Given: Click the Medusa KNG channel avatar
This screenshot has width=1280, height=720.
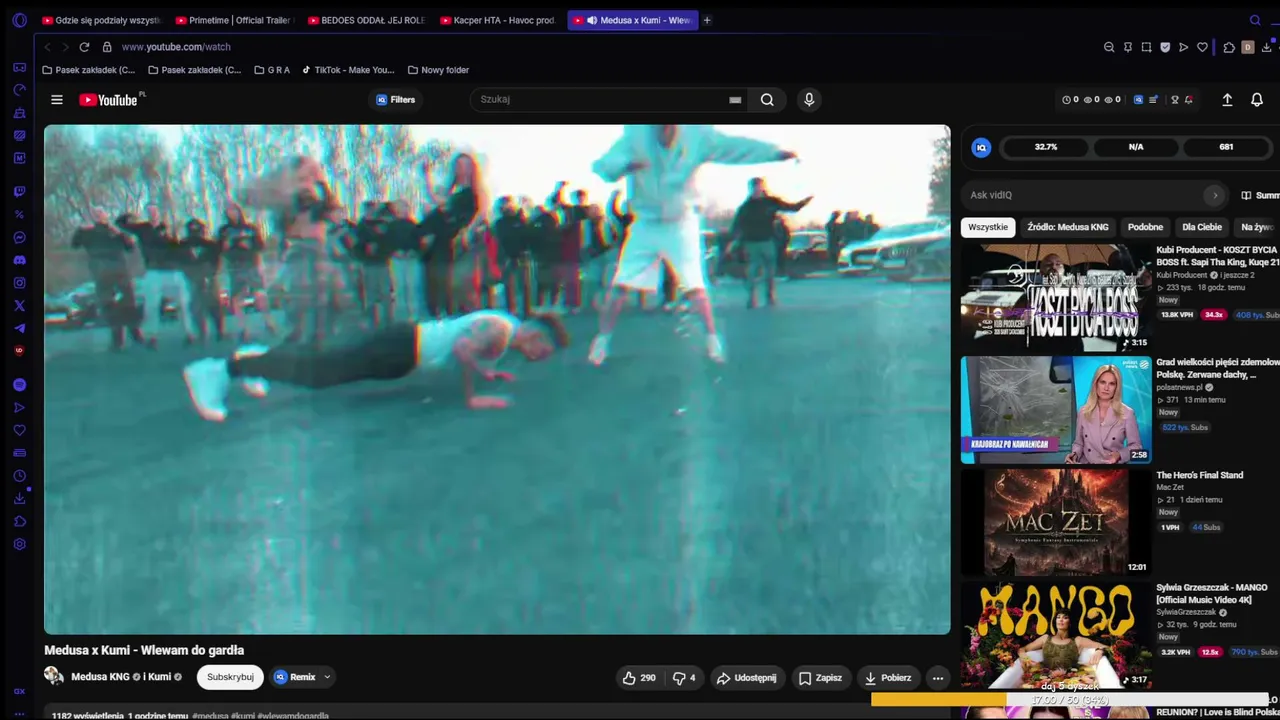Looking at the screenshot, I should [x=54, y=676].
